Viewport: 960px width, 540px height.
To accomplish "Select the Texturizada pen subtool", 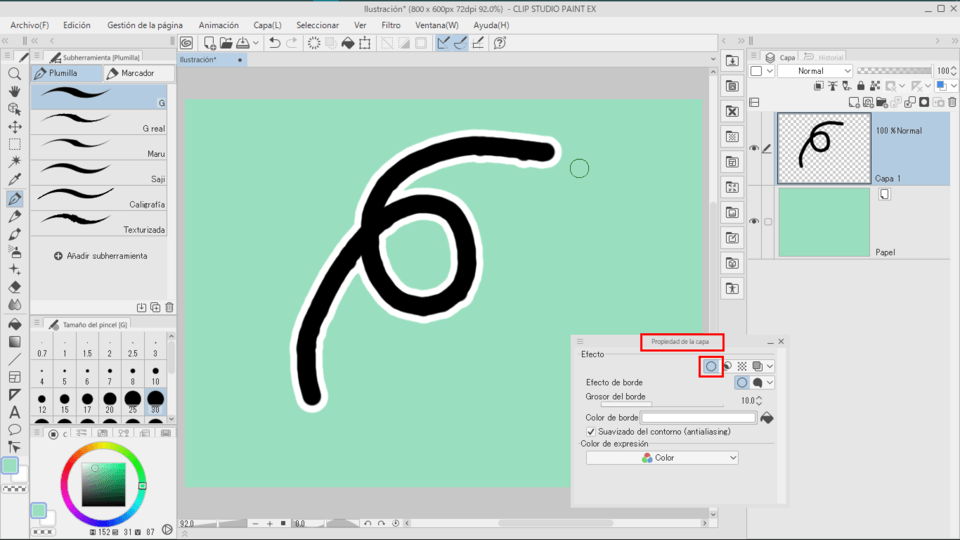I will [x=99, y=223].
